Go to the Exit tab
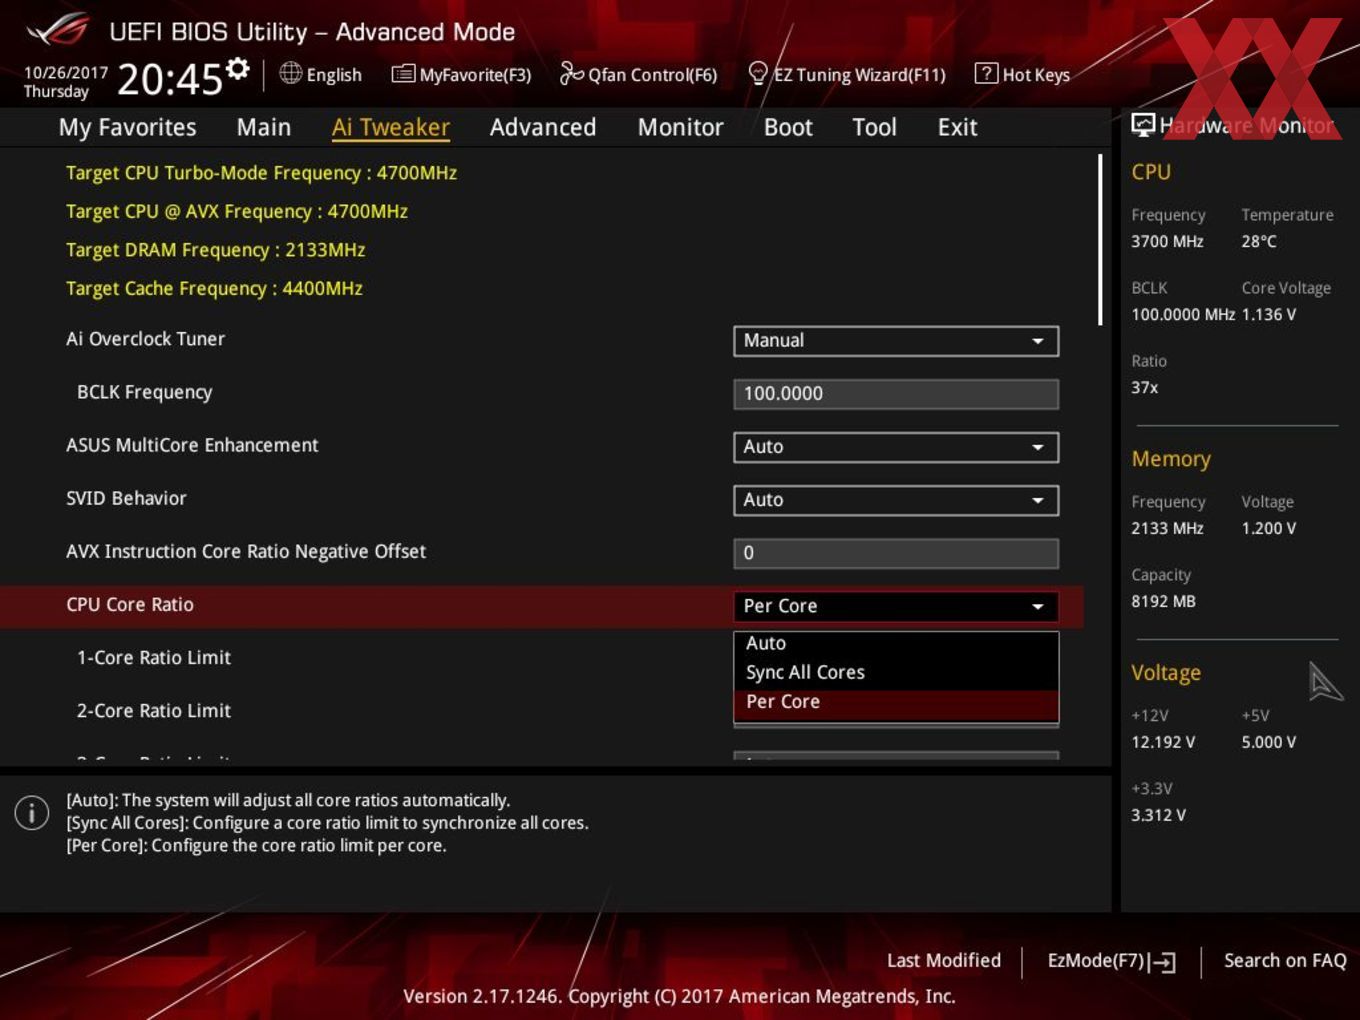Viewport: 1360px width, 1020px height. coord(957,127)
